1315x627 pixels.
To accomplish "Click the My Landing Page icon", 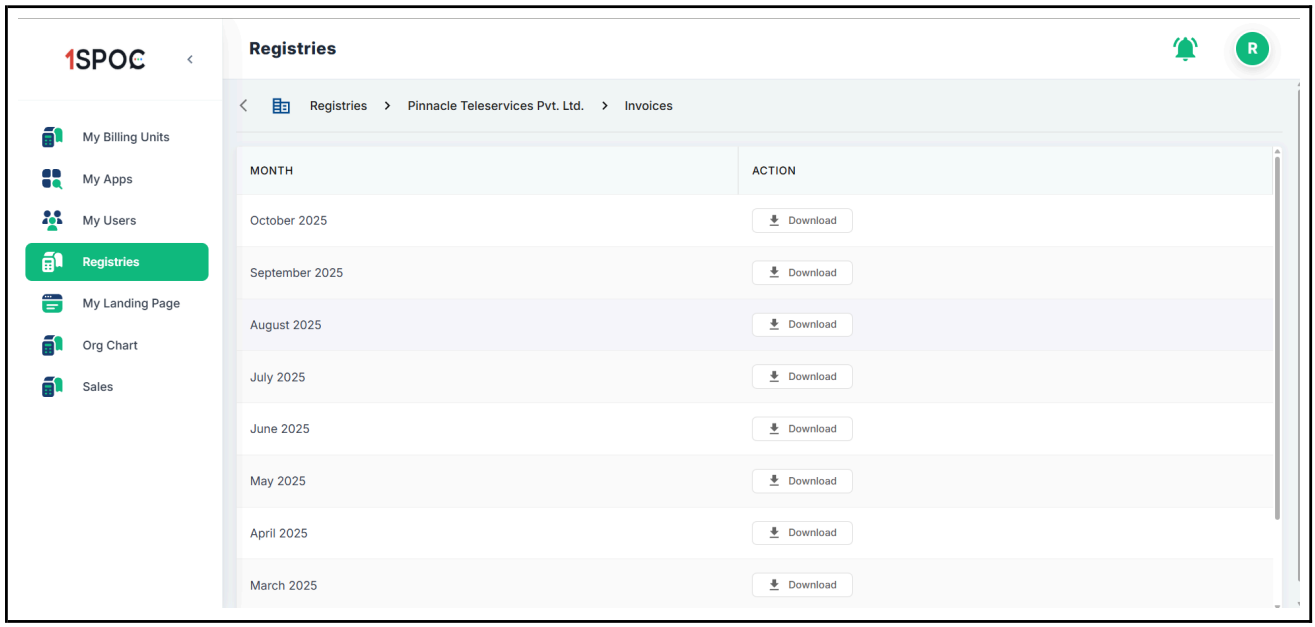I will point(52,303).
